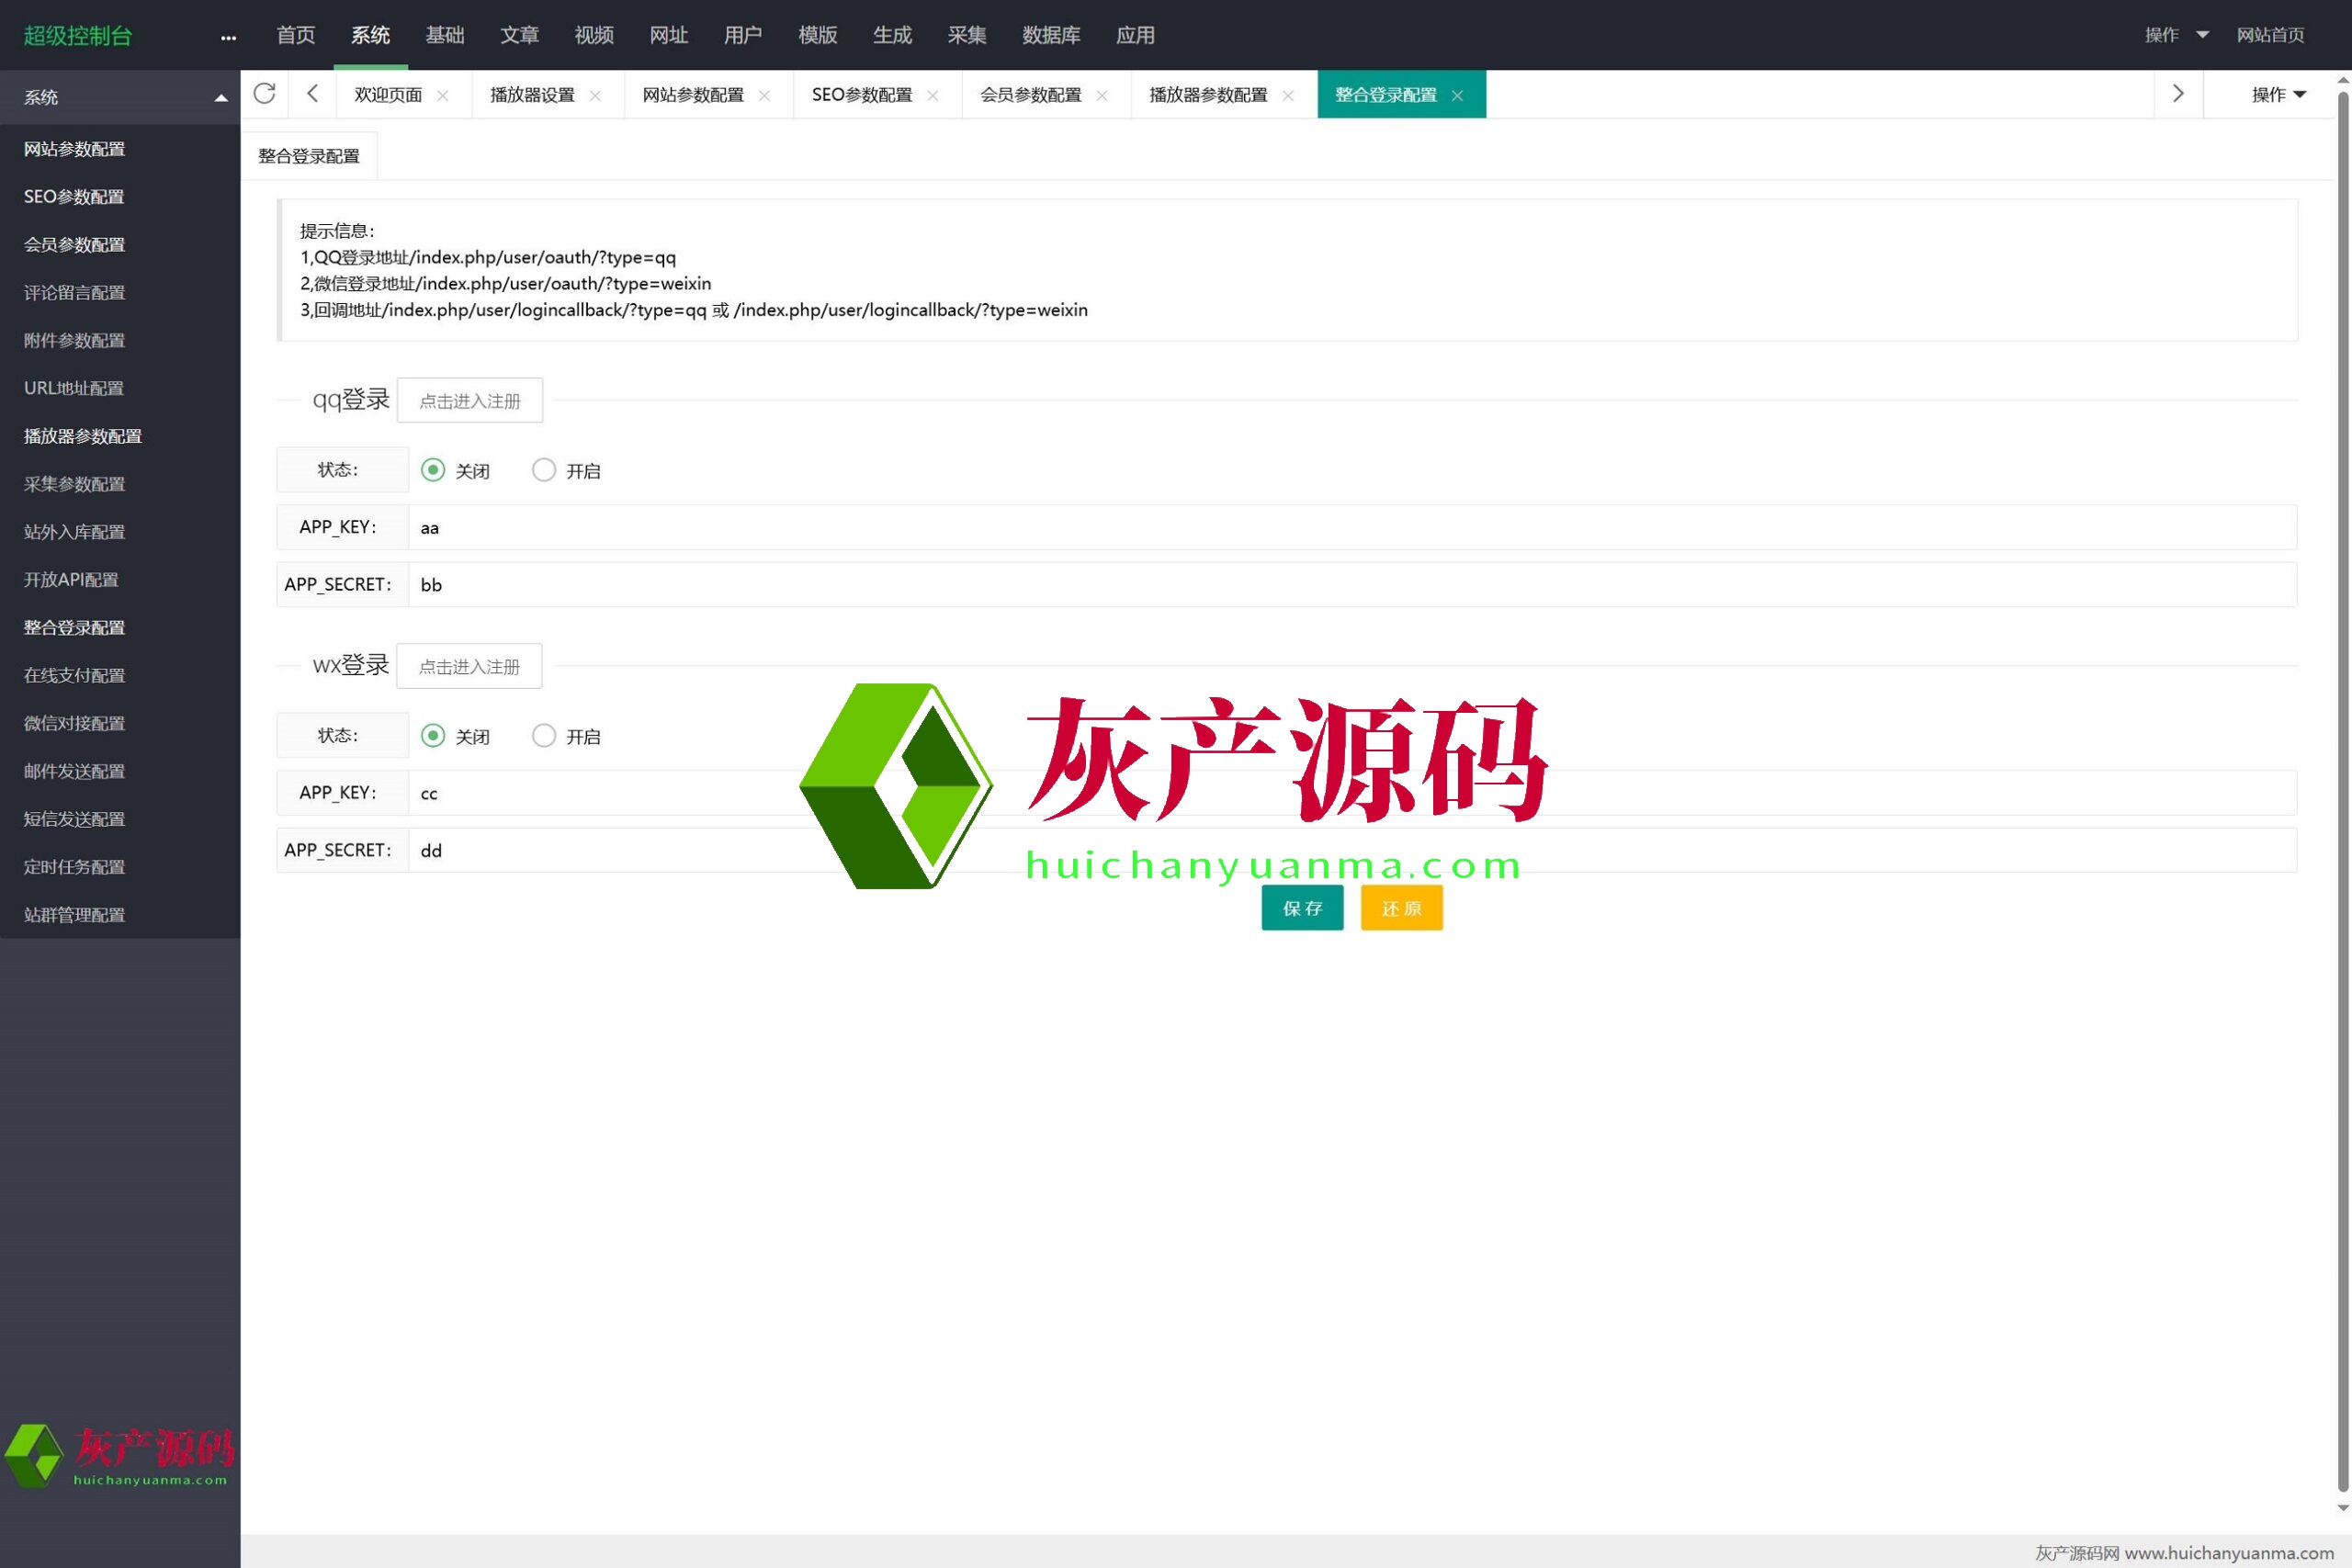Click the 还原 button
Screen dimensions: 2352x1568
(x=1401, y=908)
